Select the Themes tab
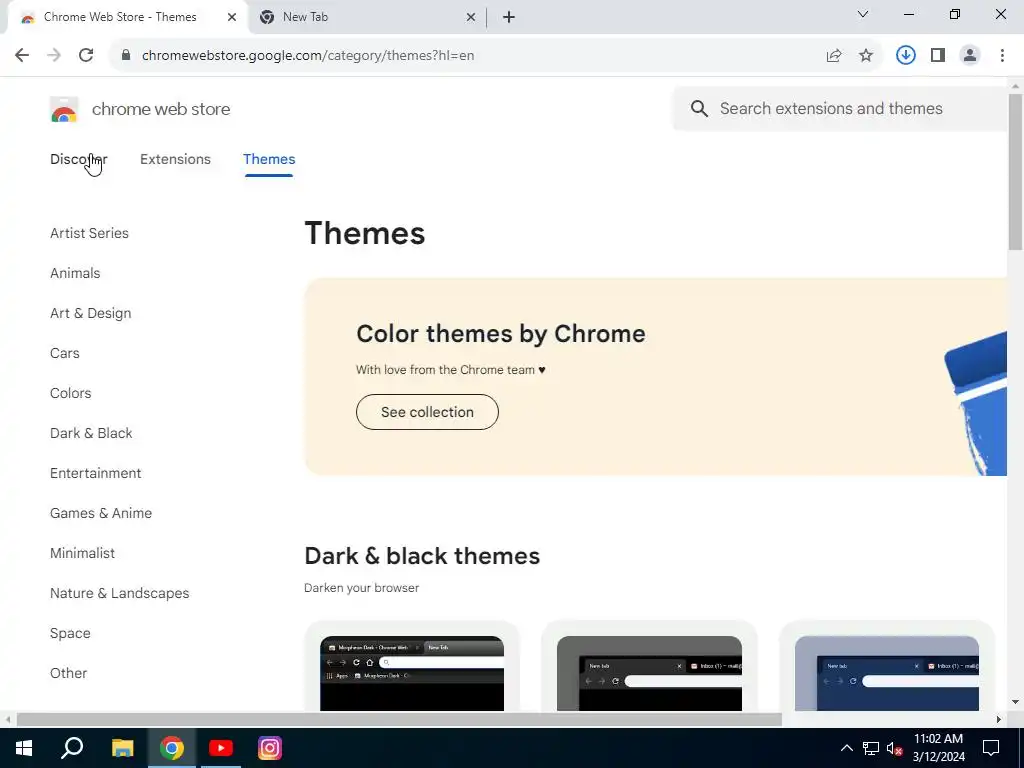This screenshot has height=768, width=1024. [269, 159]
